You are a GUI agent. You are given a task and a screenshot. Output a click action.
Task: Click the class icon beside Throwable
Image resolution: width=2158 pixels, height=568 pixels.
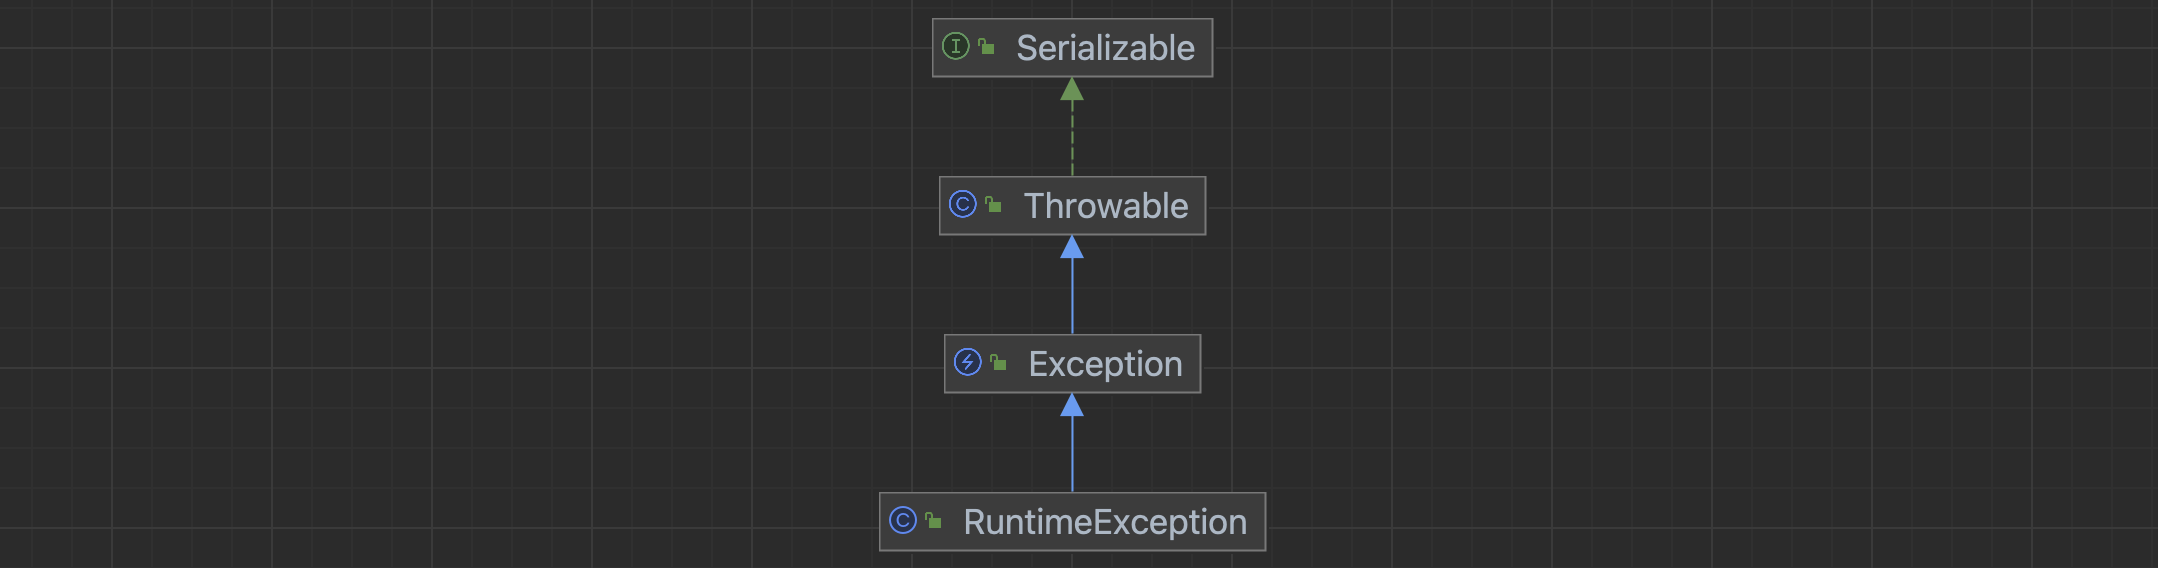click(x=962, y=204)
